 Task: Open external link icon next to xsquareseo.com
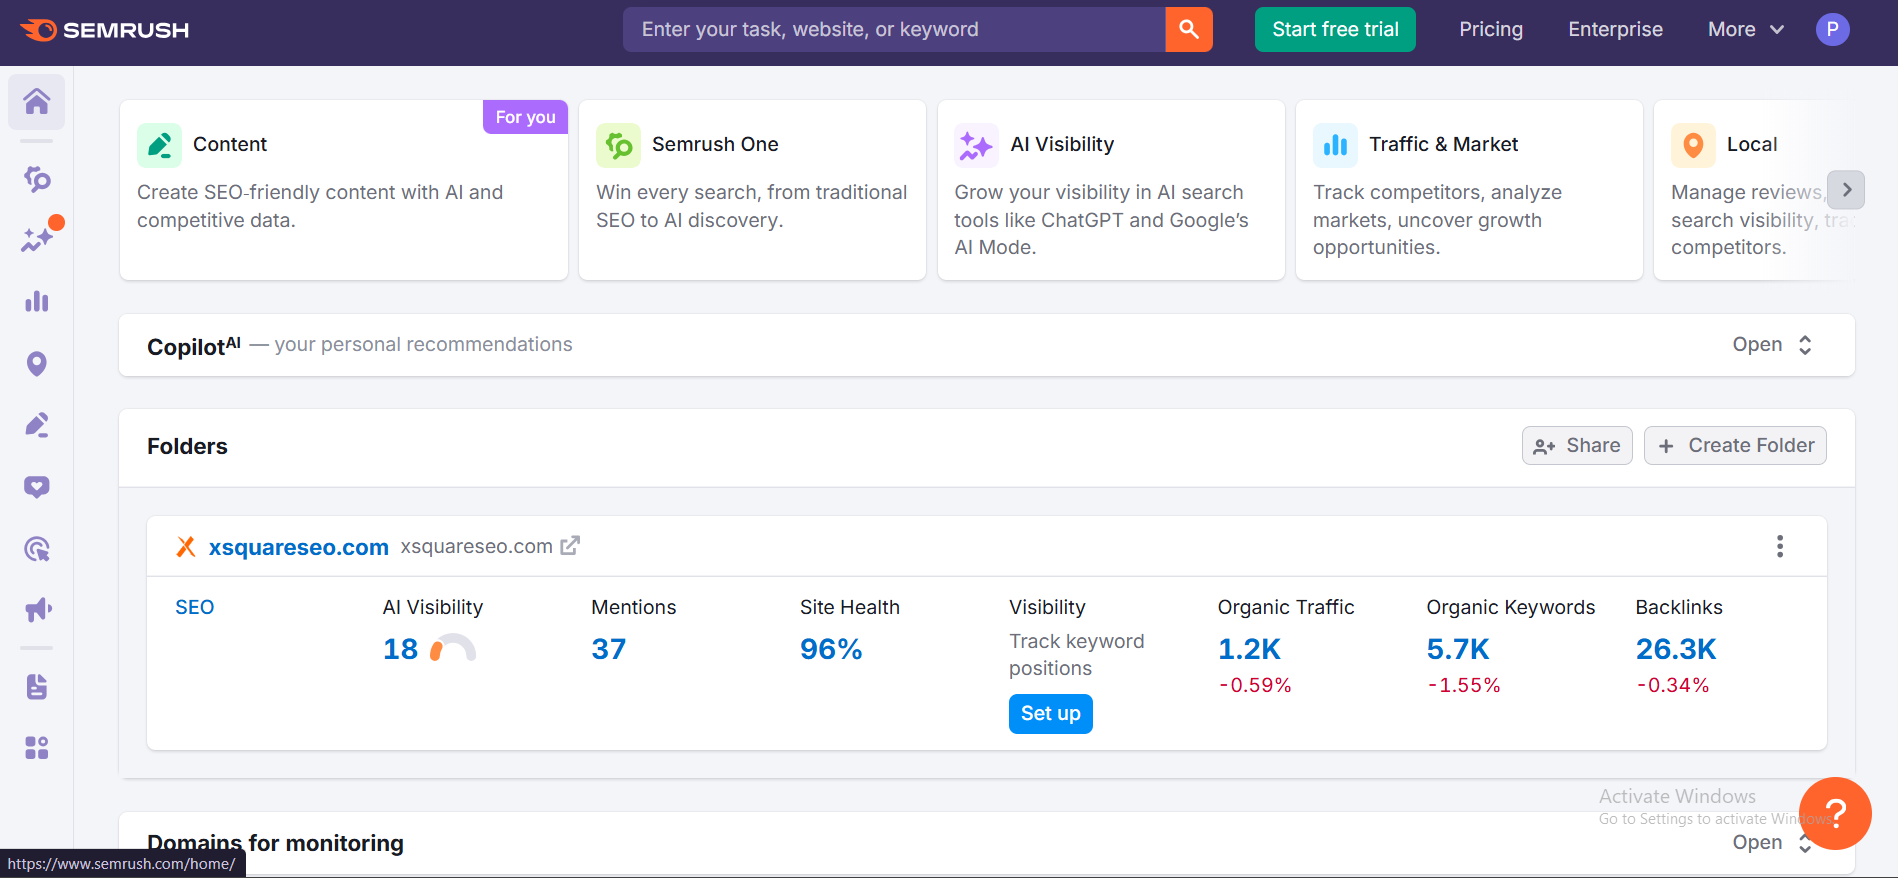[x=570, y=546]
